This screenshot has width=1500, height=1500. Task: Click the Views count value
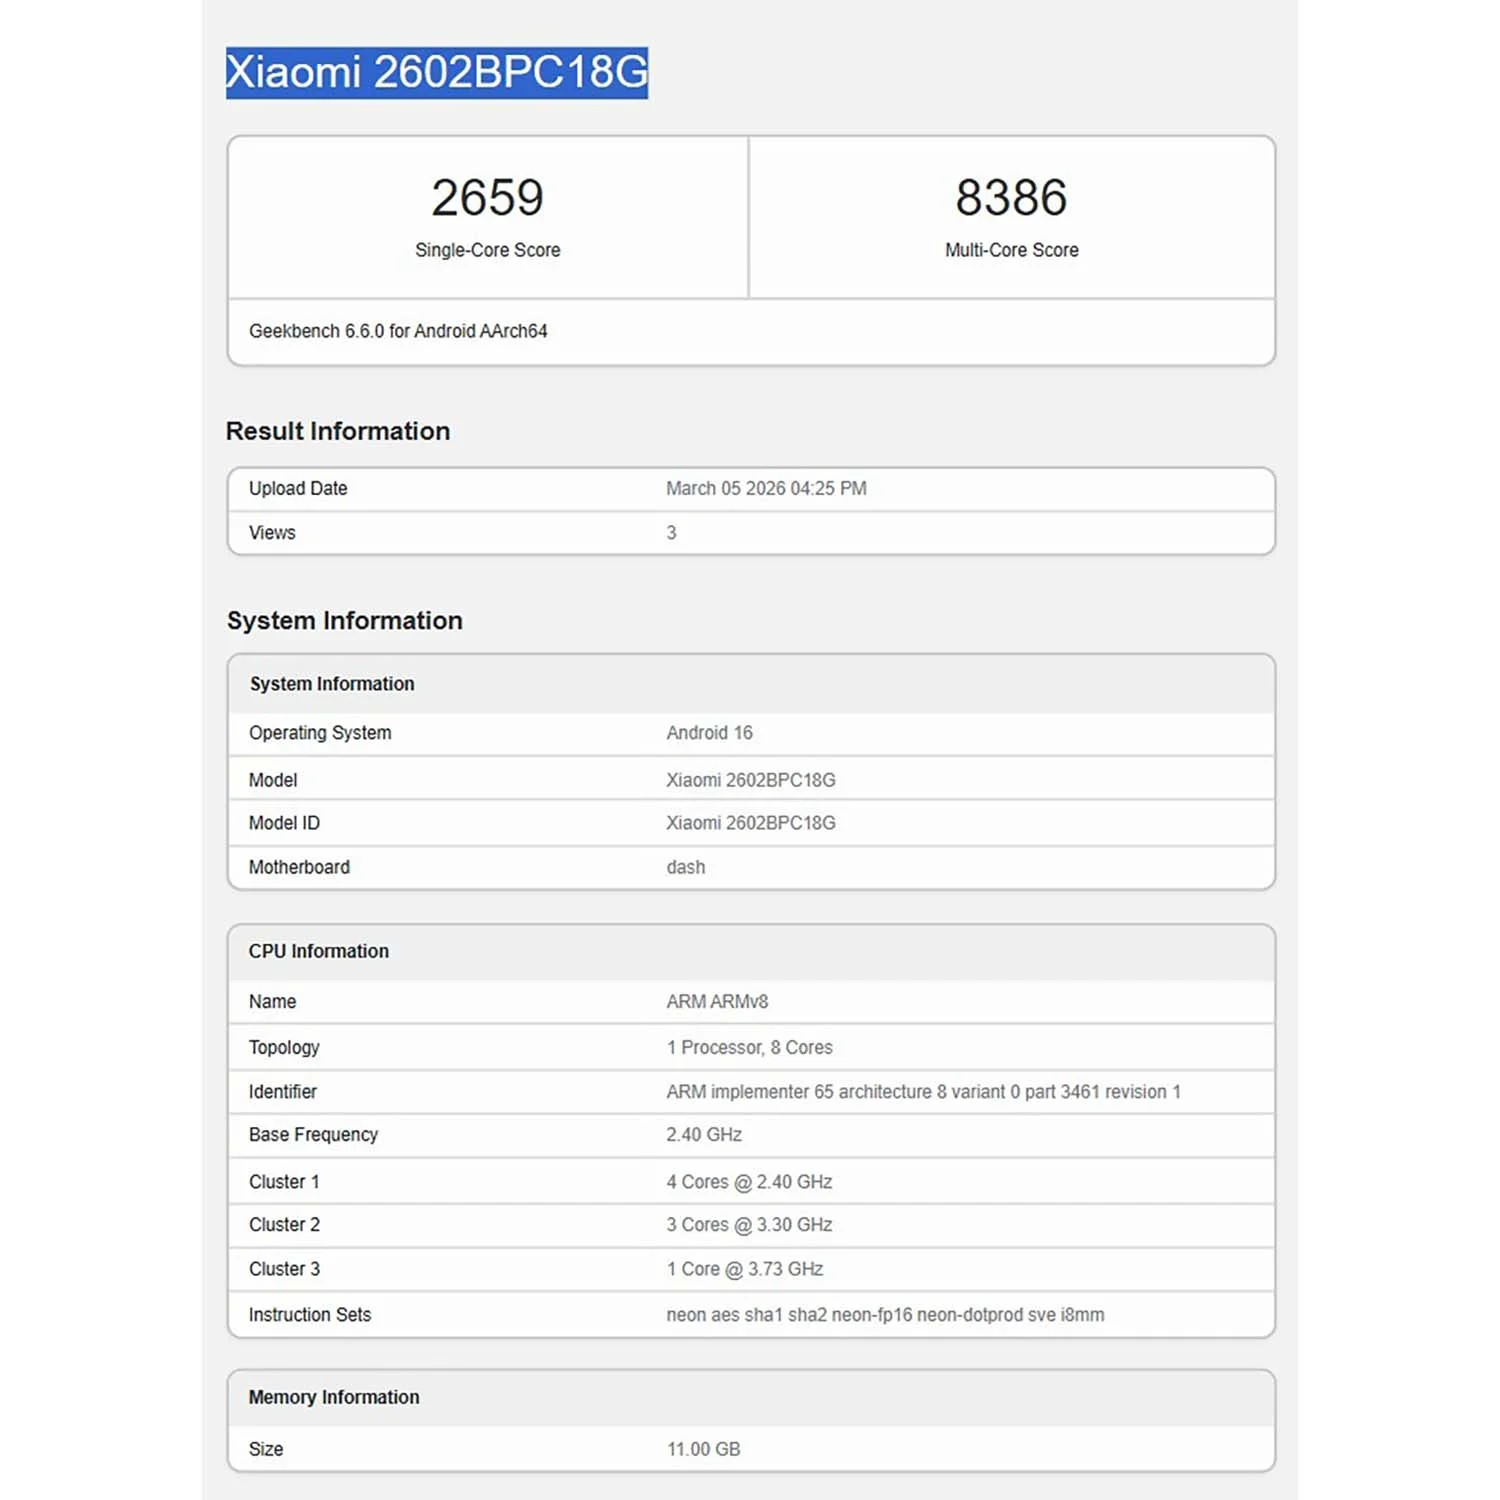click(671, 533)
